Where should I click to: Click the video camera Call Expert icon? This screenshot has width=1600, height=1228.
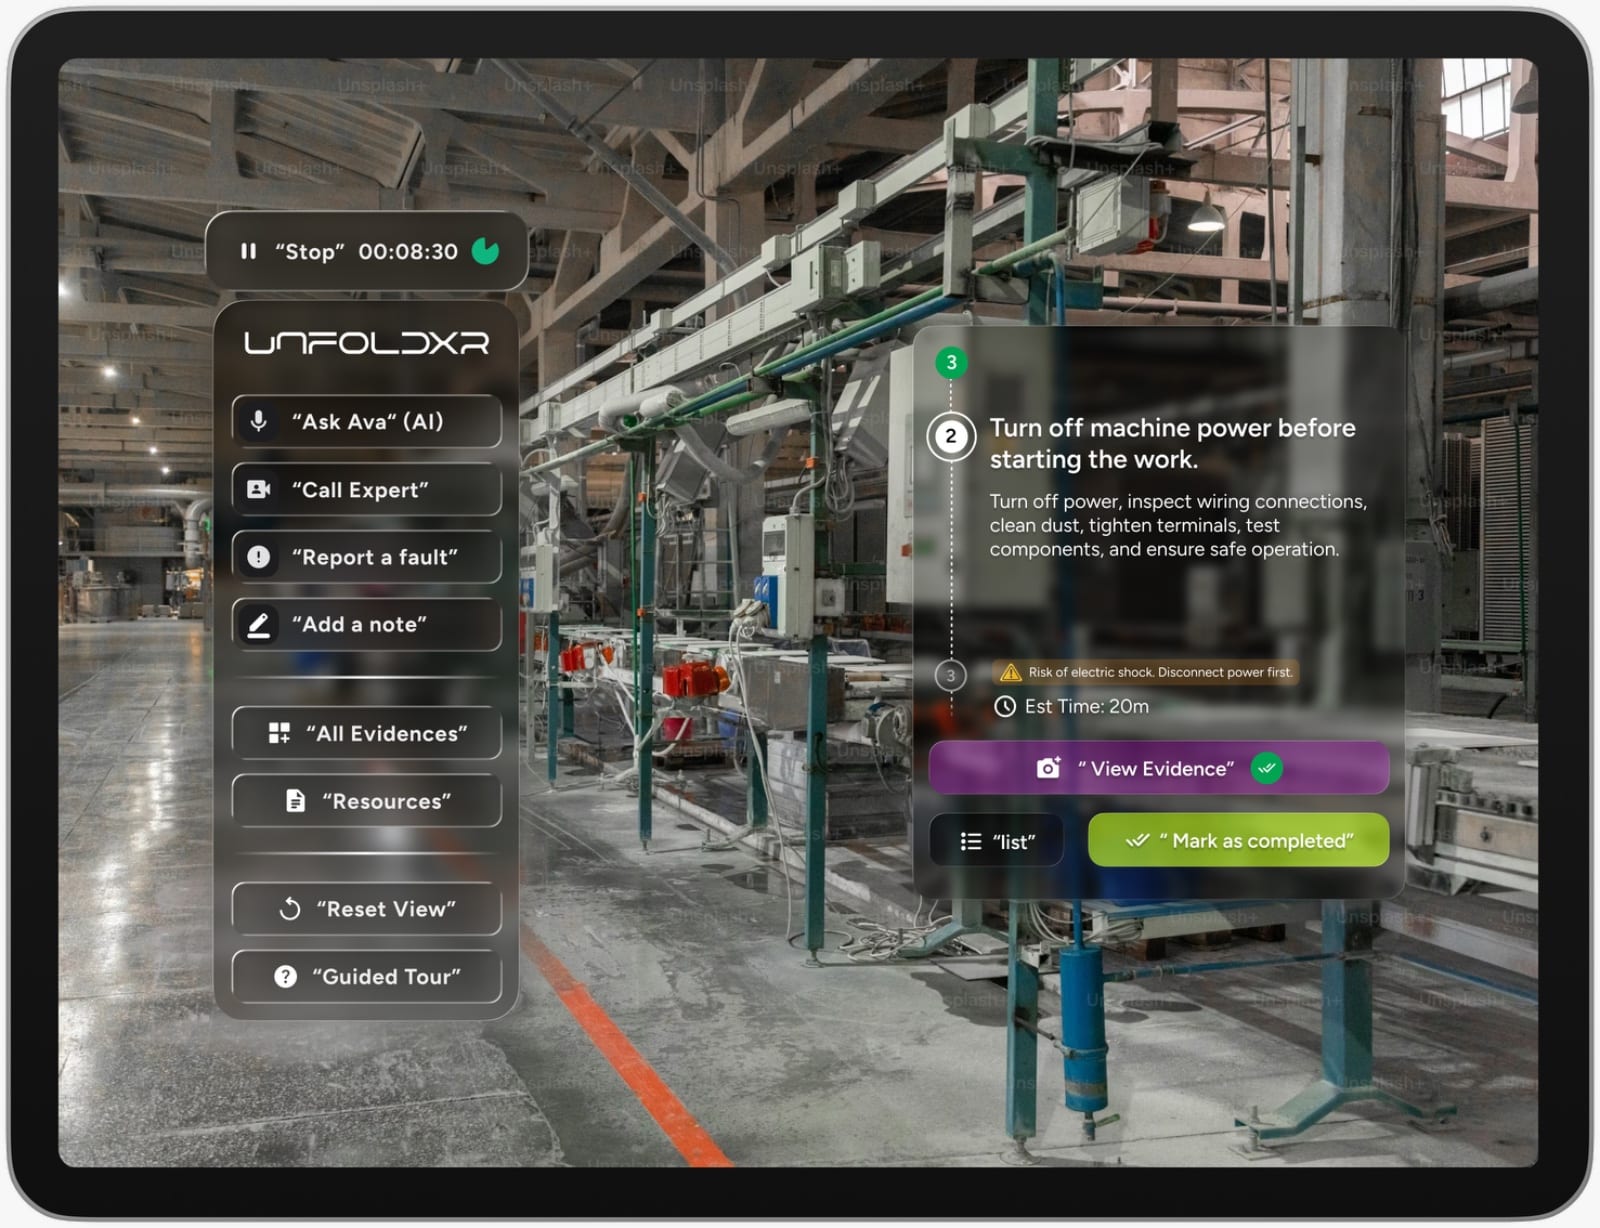(x=259, y=489)
